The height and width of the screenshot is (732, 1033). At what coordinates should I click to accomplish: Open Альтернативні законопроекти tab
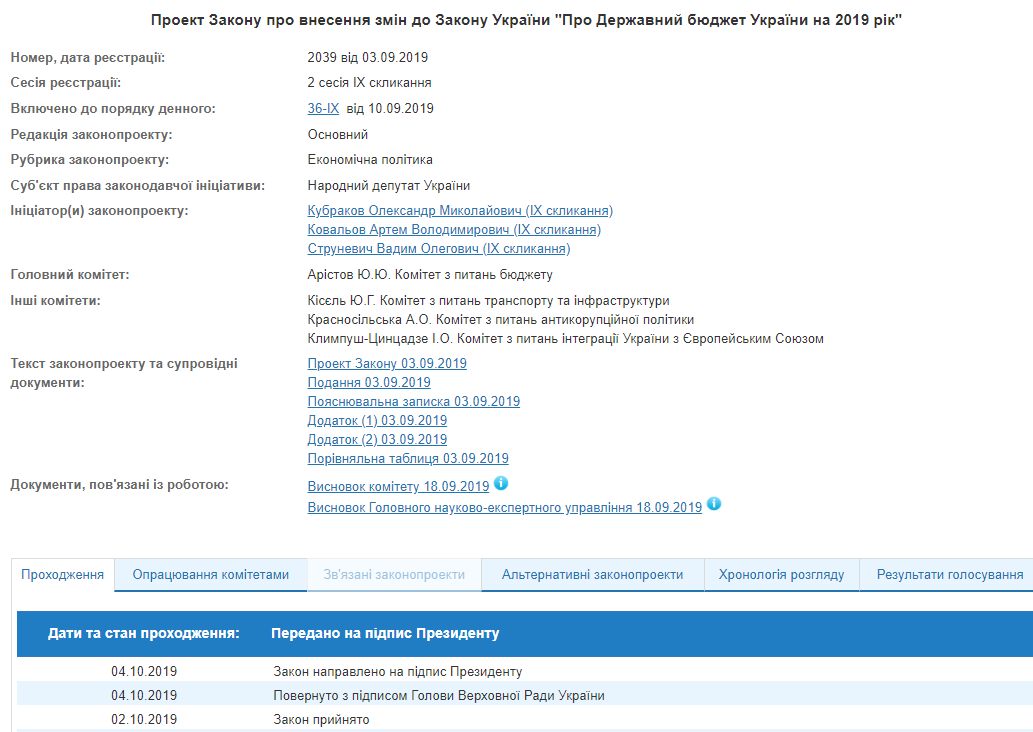tap(592, 575)
